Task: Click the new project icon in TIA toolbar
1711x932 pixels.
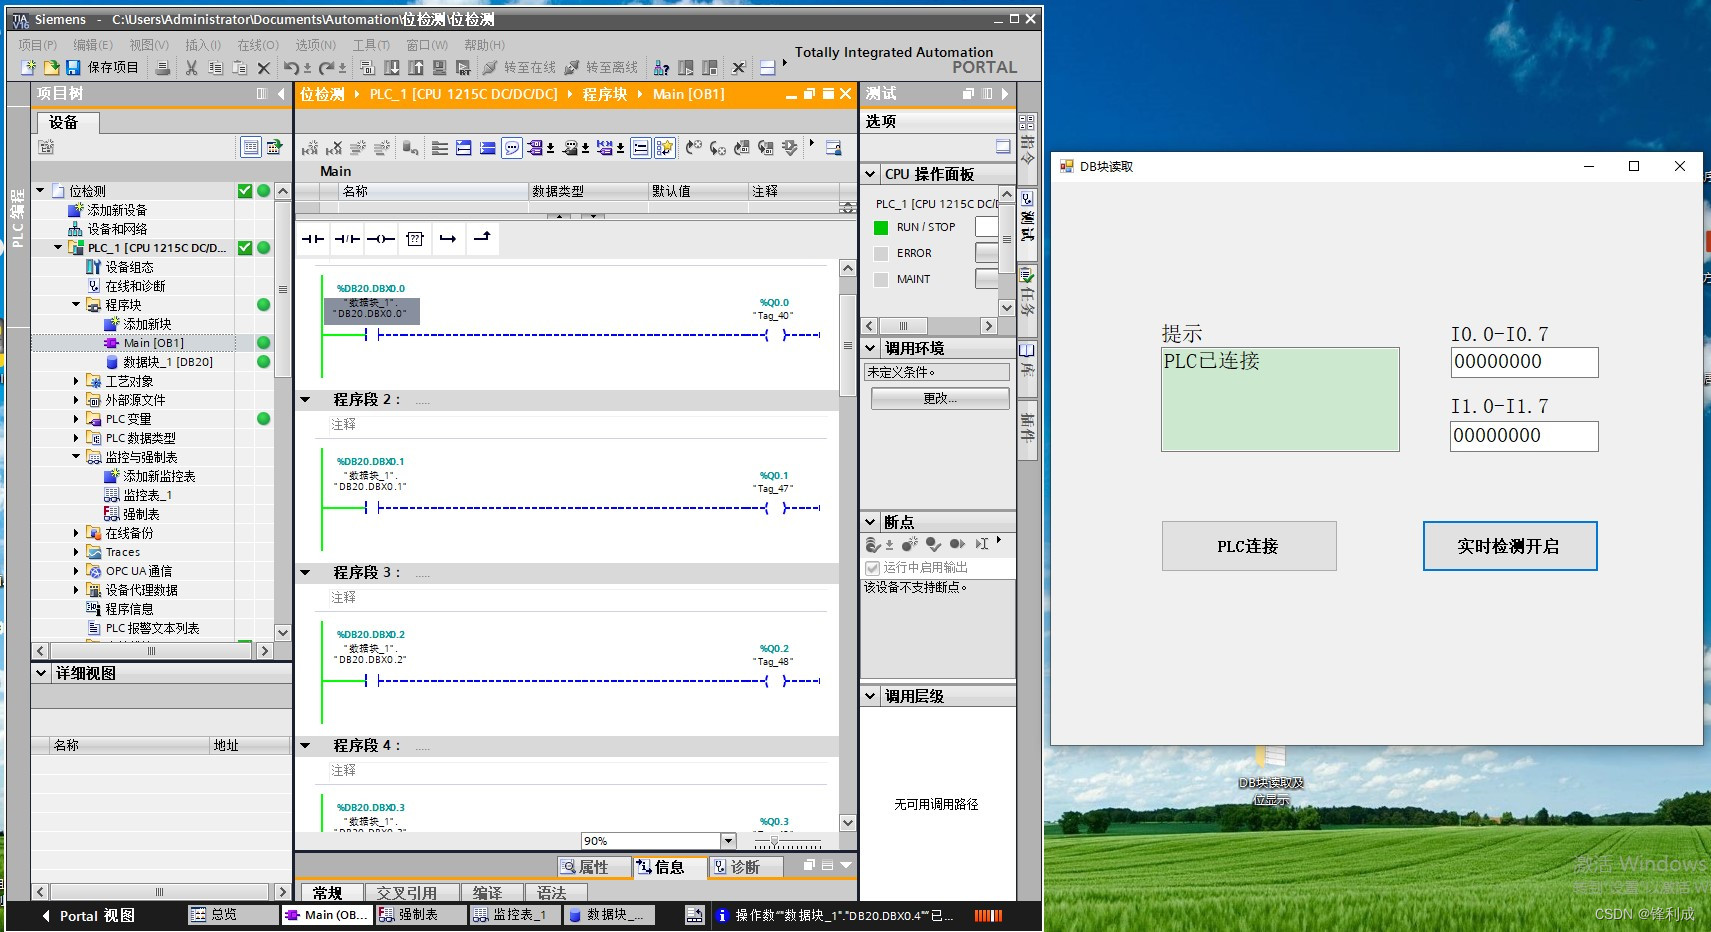Action: pos(28,67)
